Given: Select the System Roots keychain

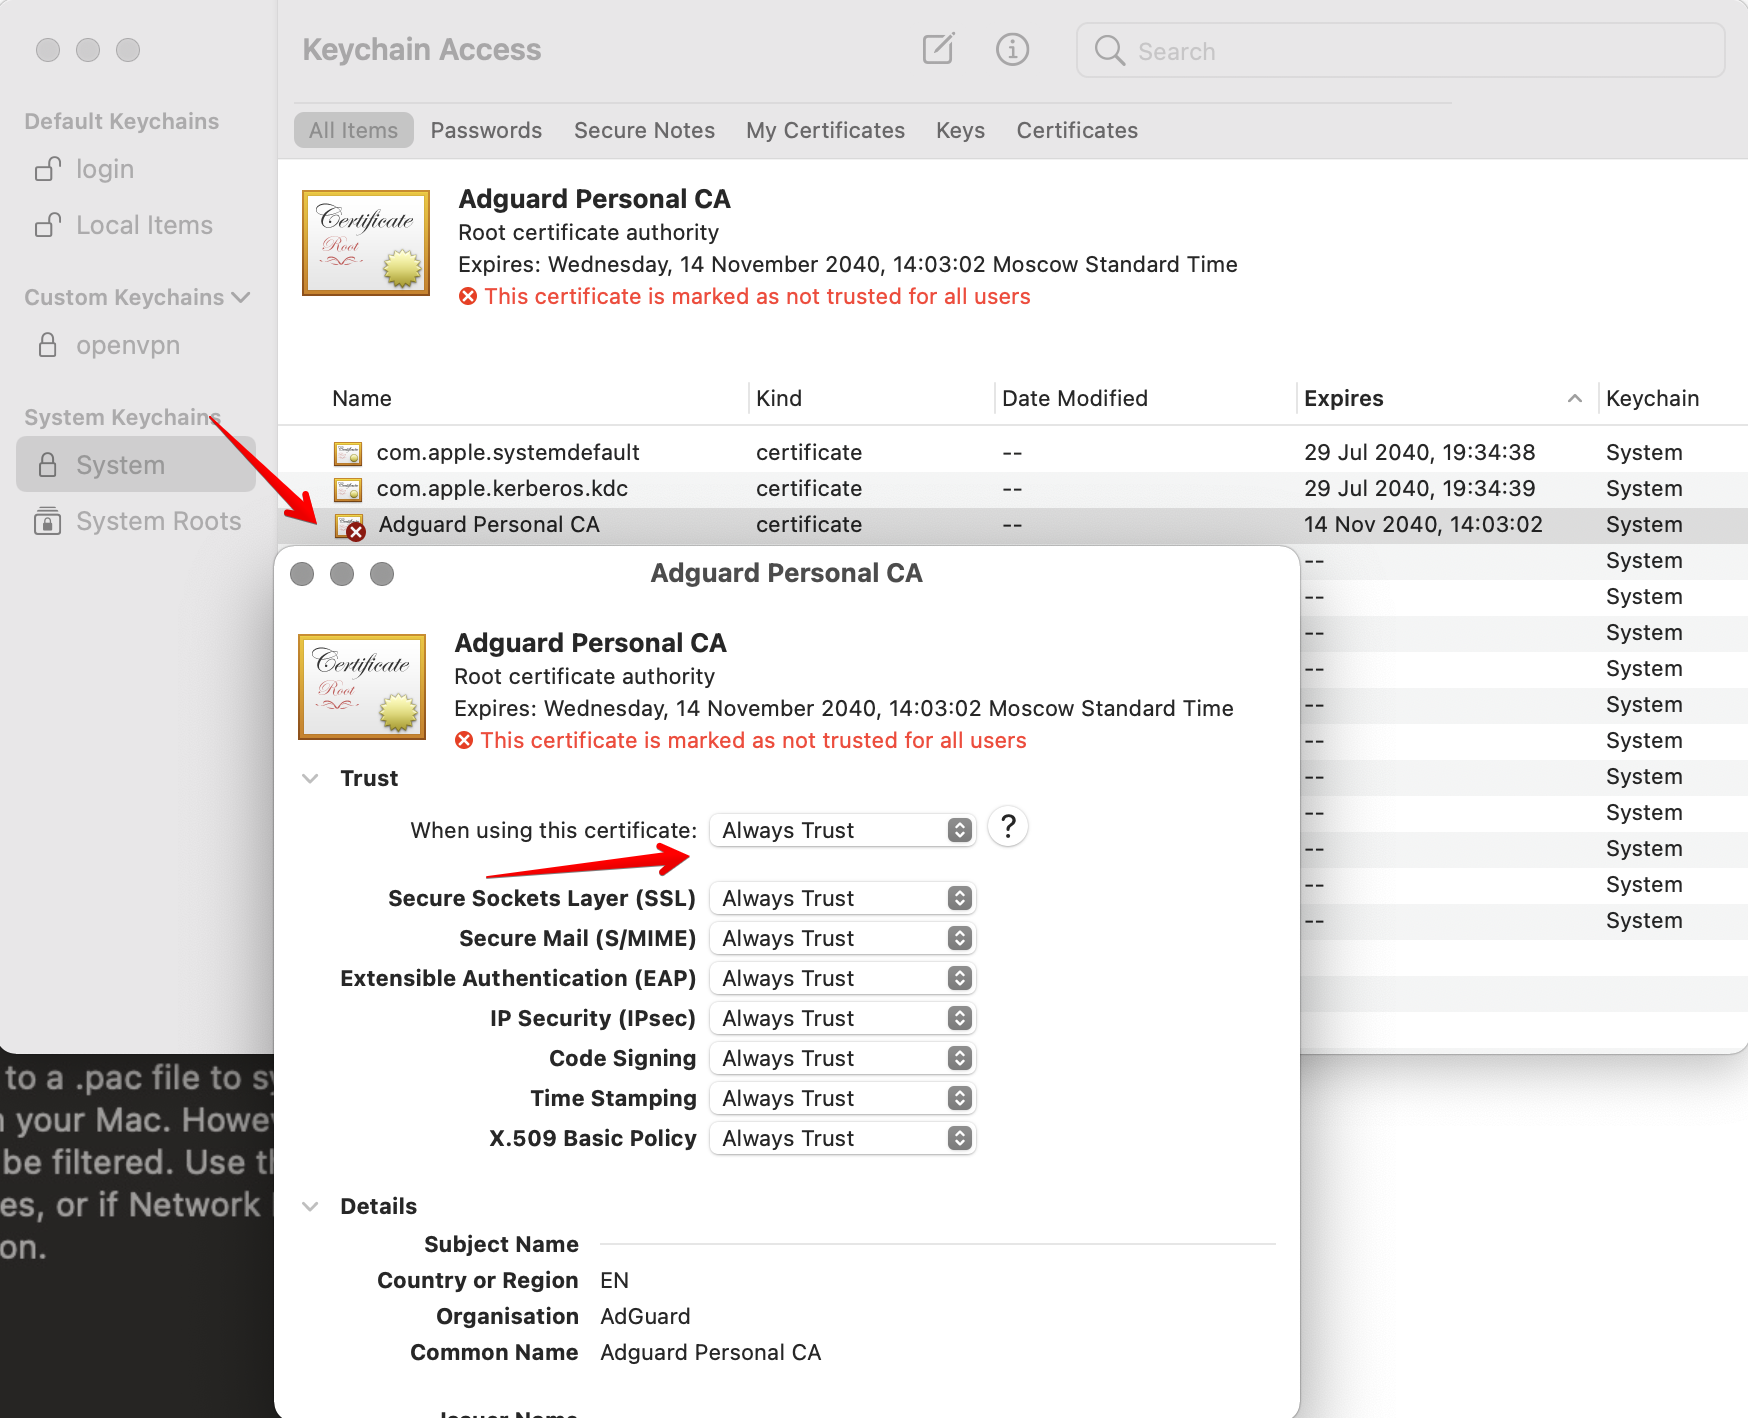Looking at the screenshot, I should (x=158, y=521).
